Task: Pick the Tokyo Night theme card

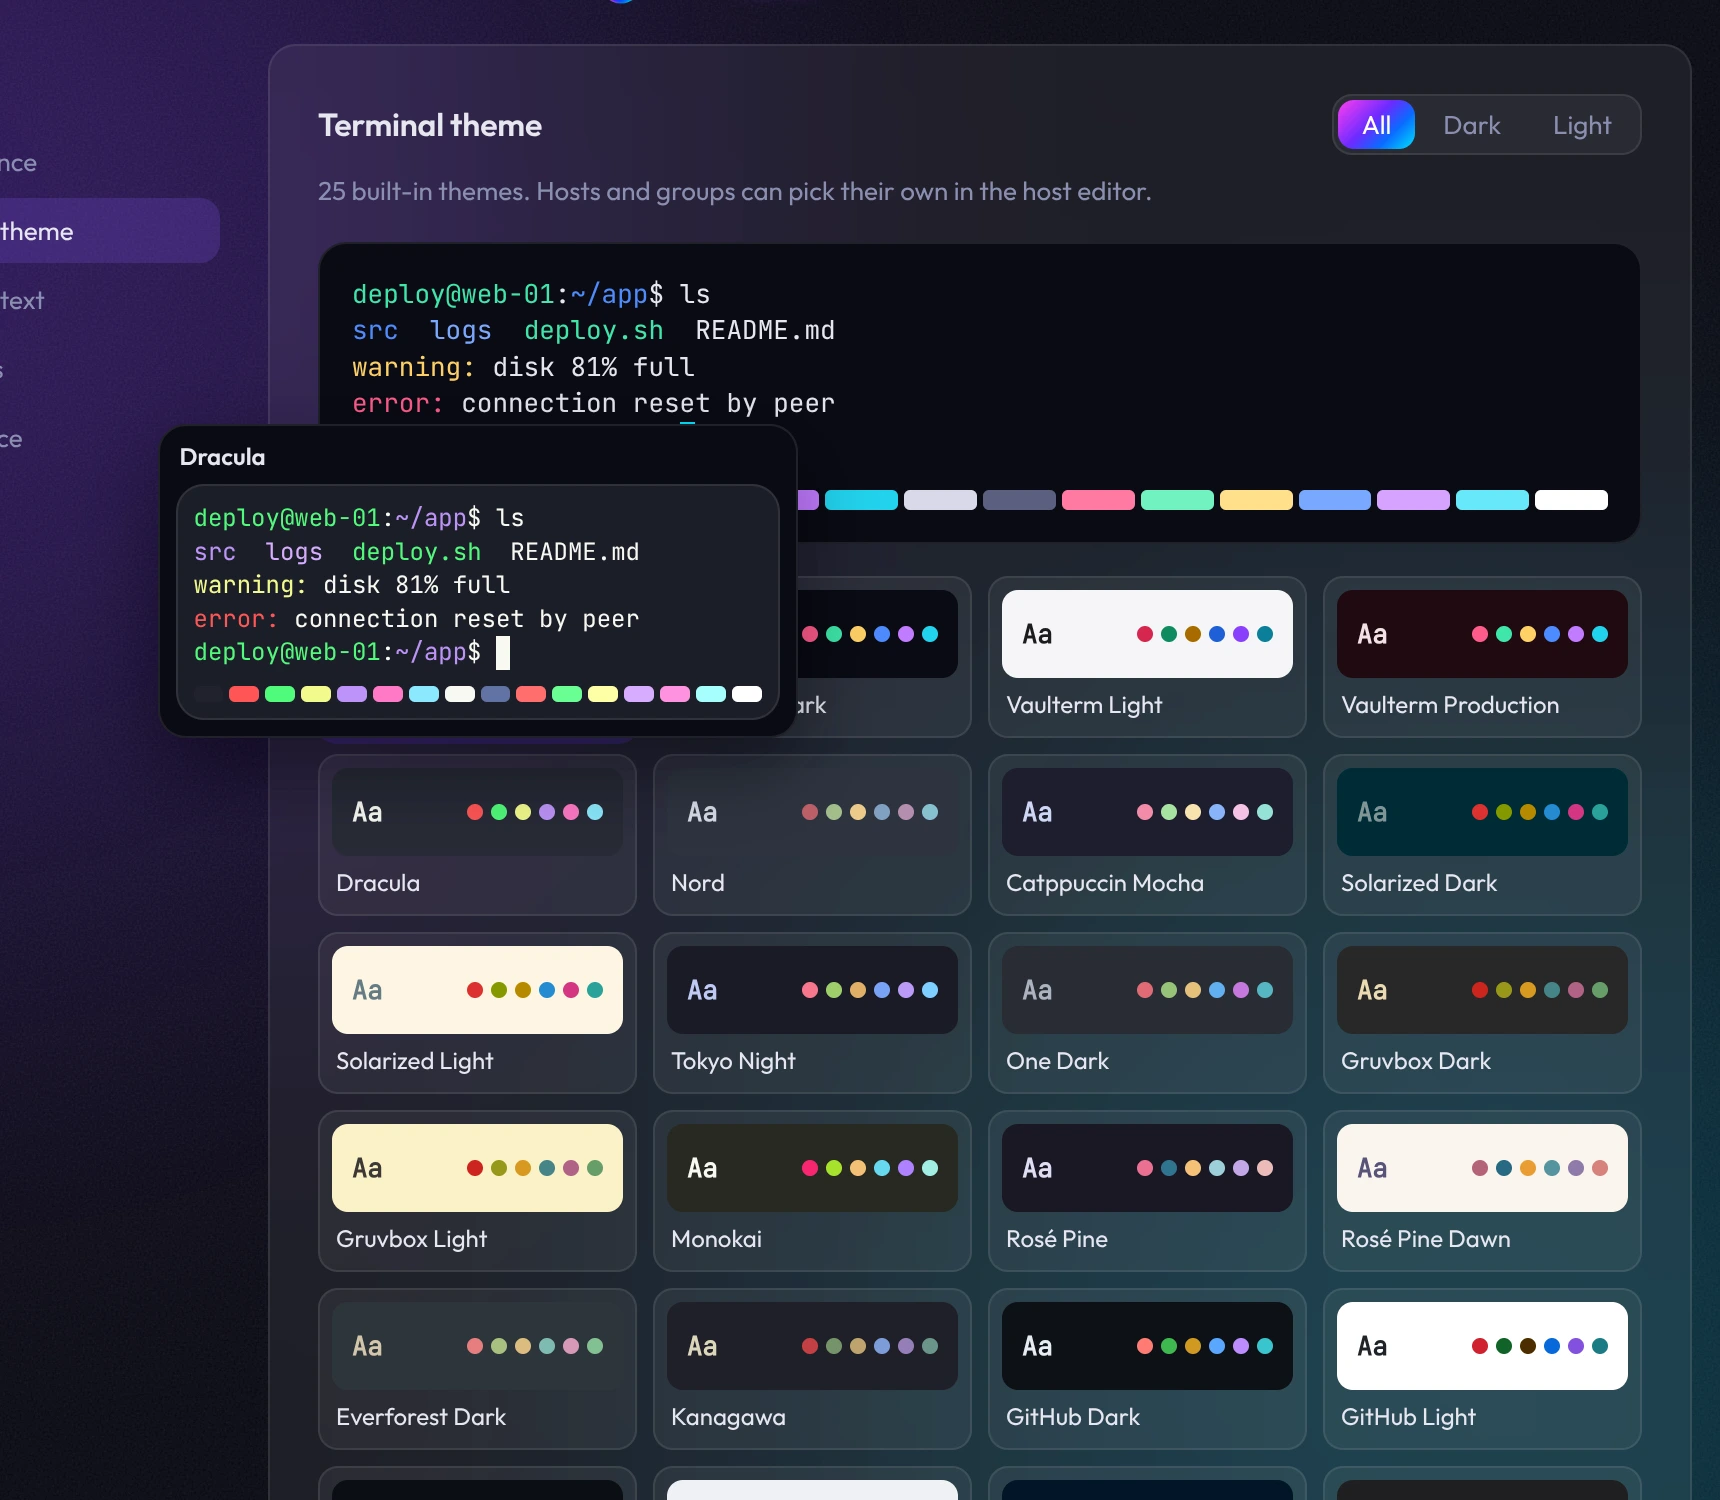Action: (812, 1013)
